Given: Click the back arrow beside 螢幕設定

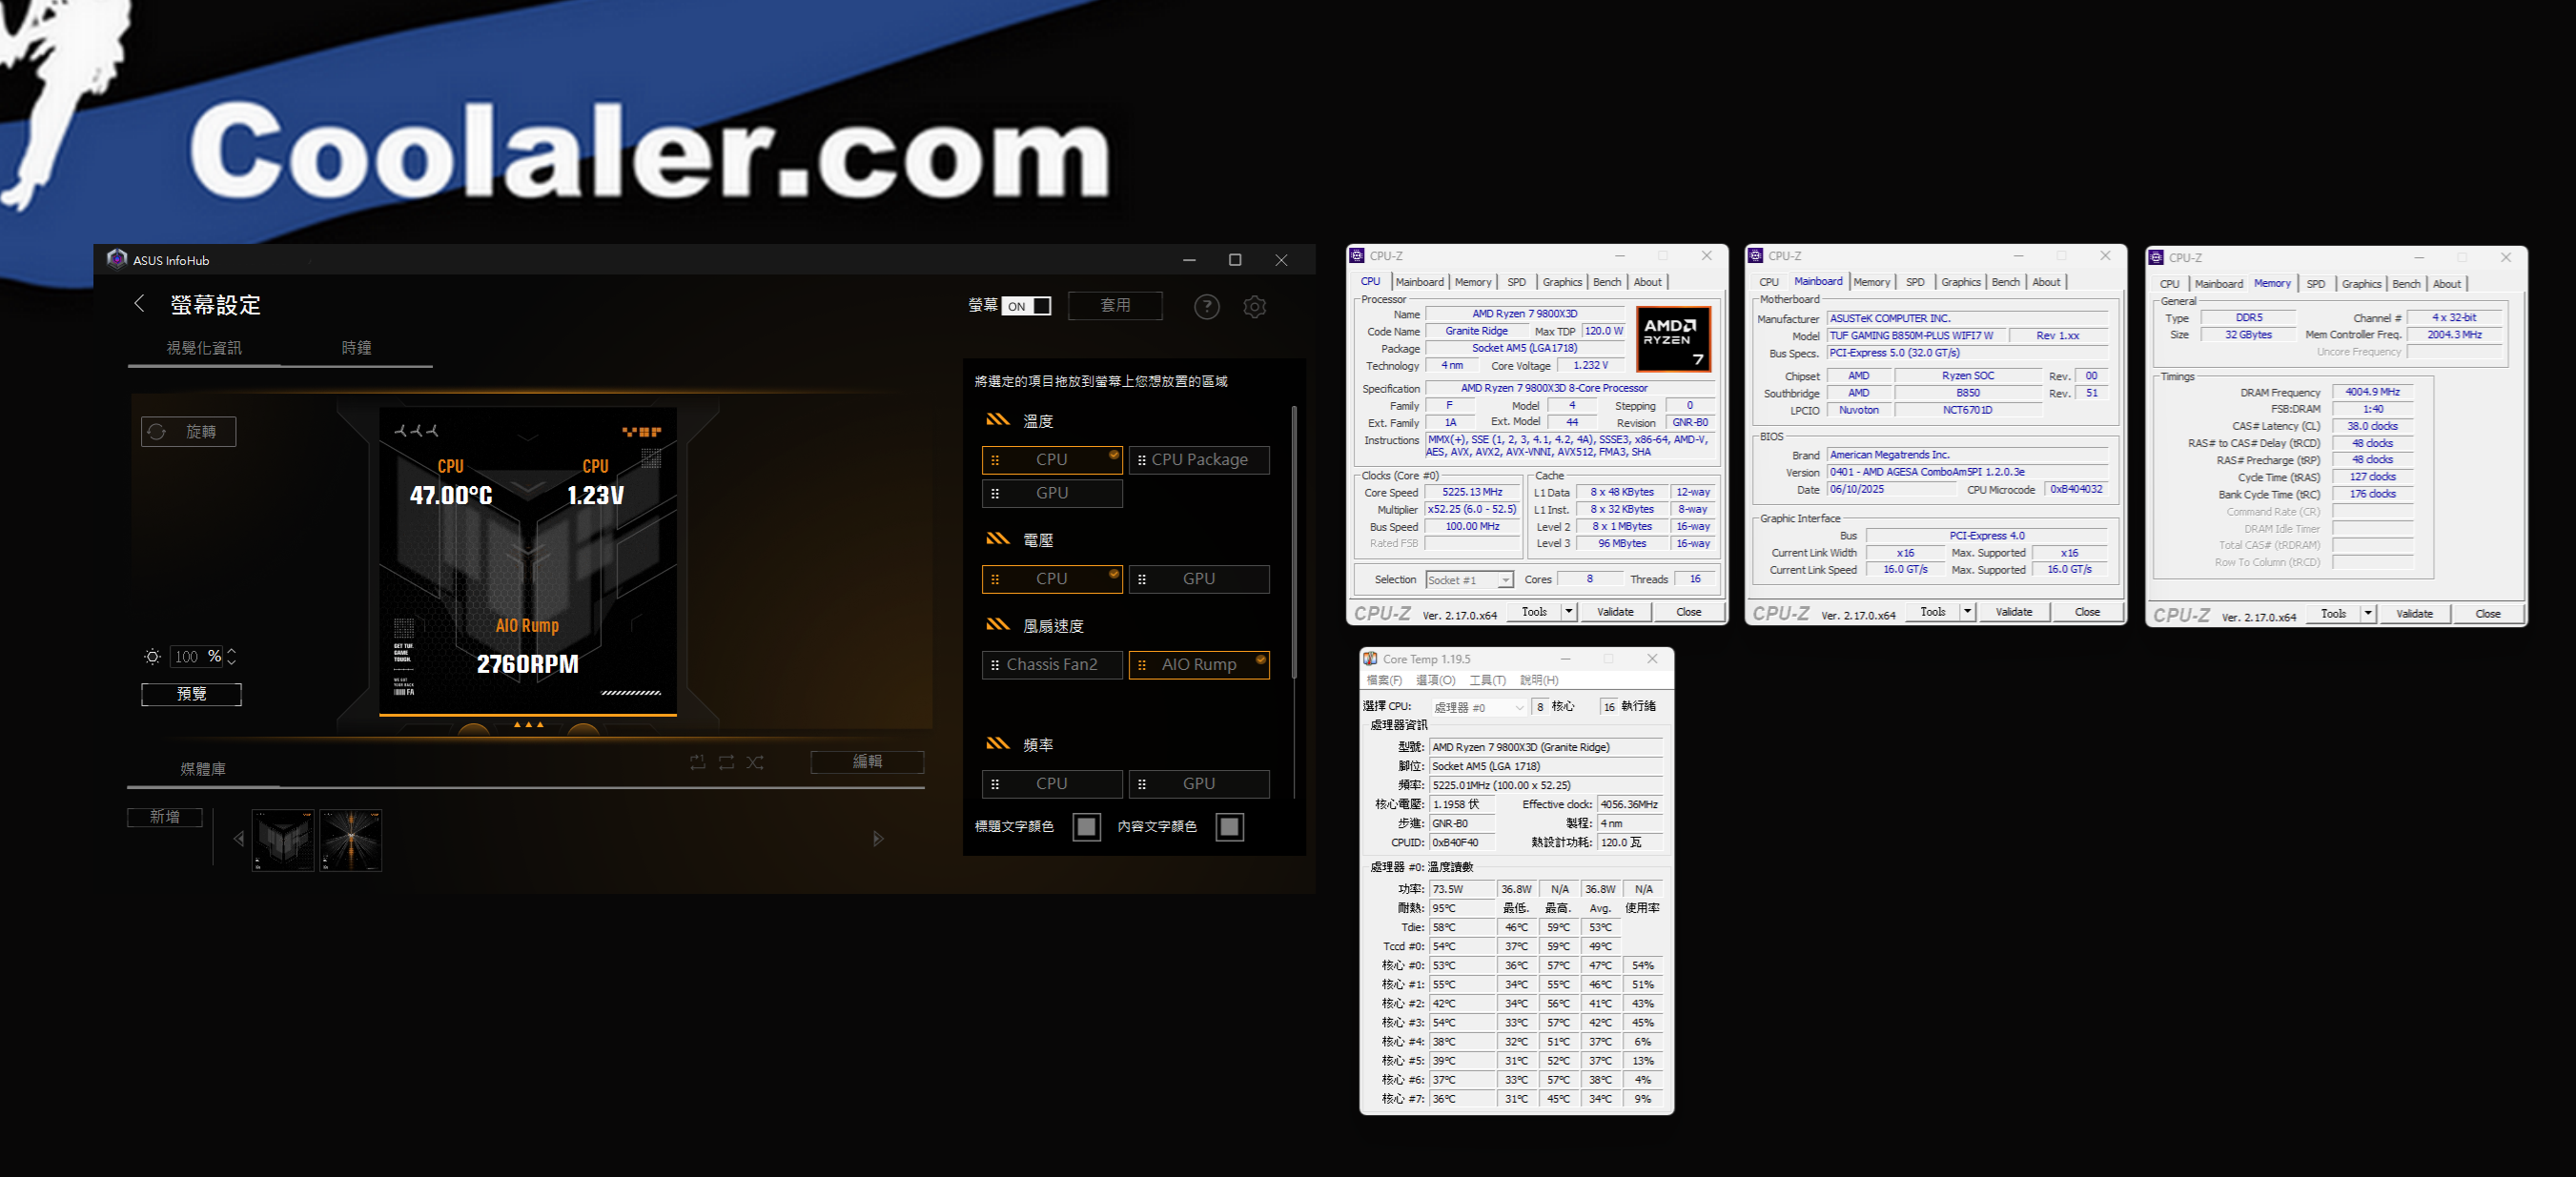Looking at the screenshot, I should click(x=139, y=304).
